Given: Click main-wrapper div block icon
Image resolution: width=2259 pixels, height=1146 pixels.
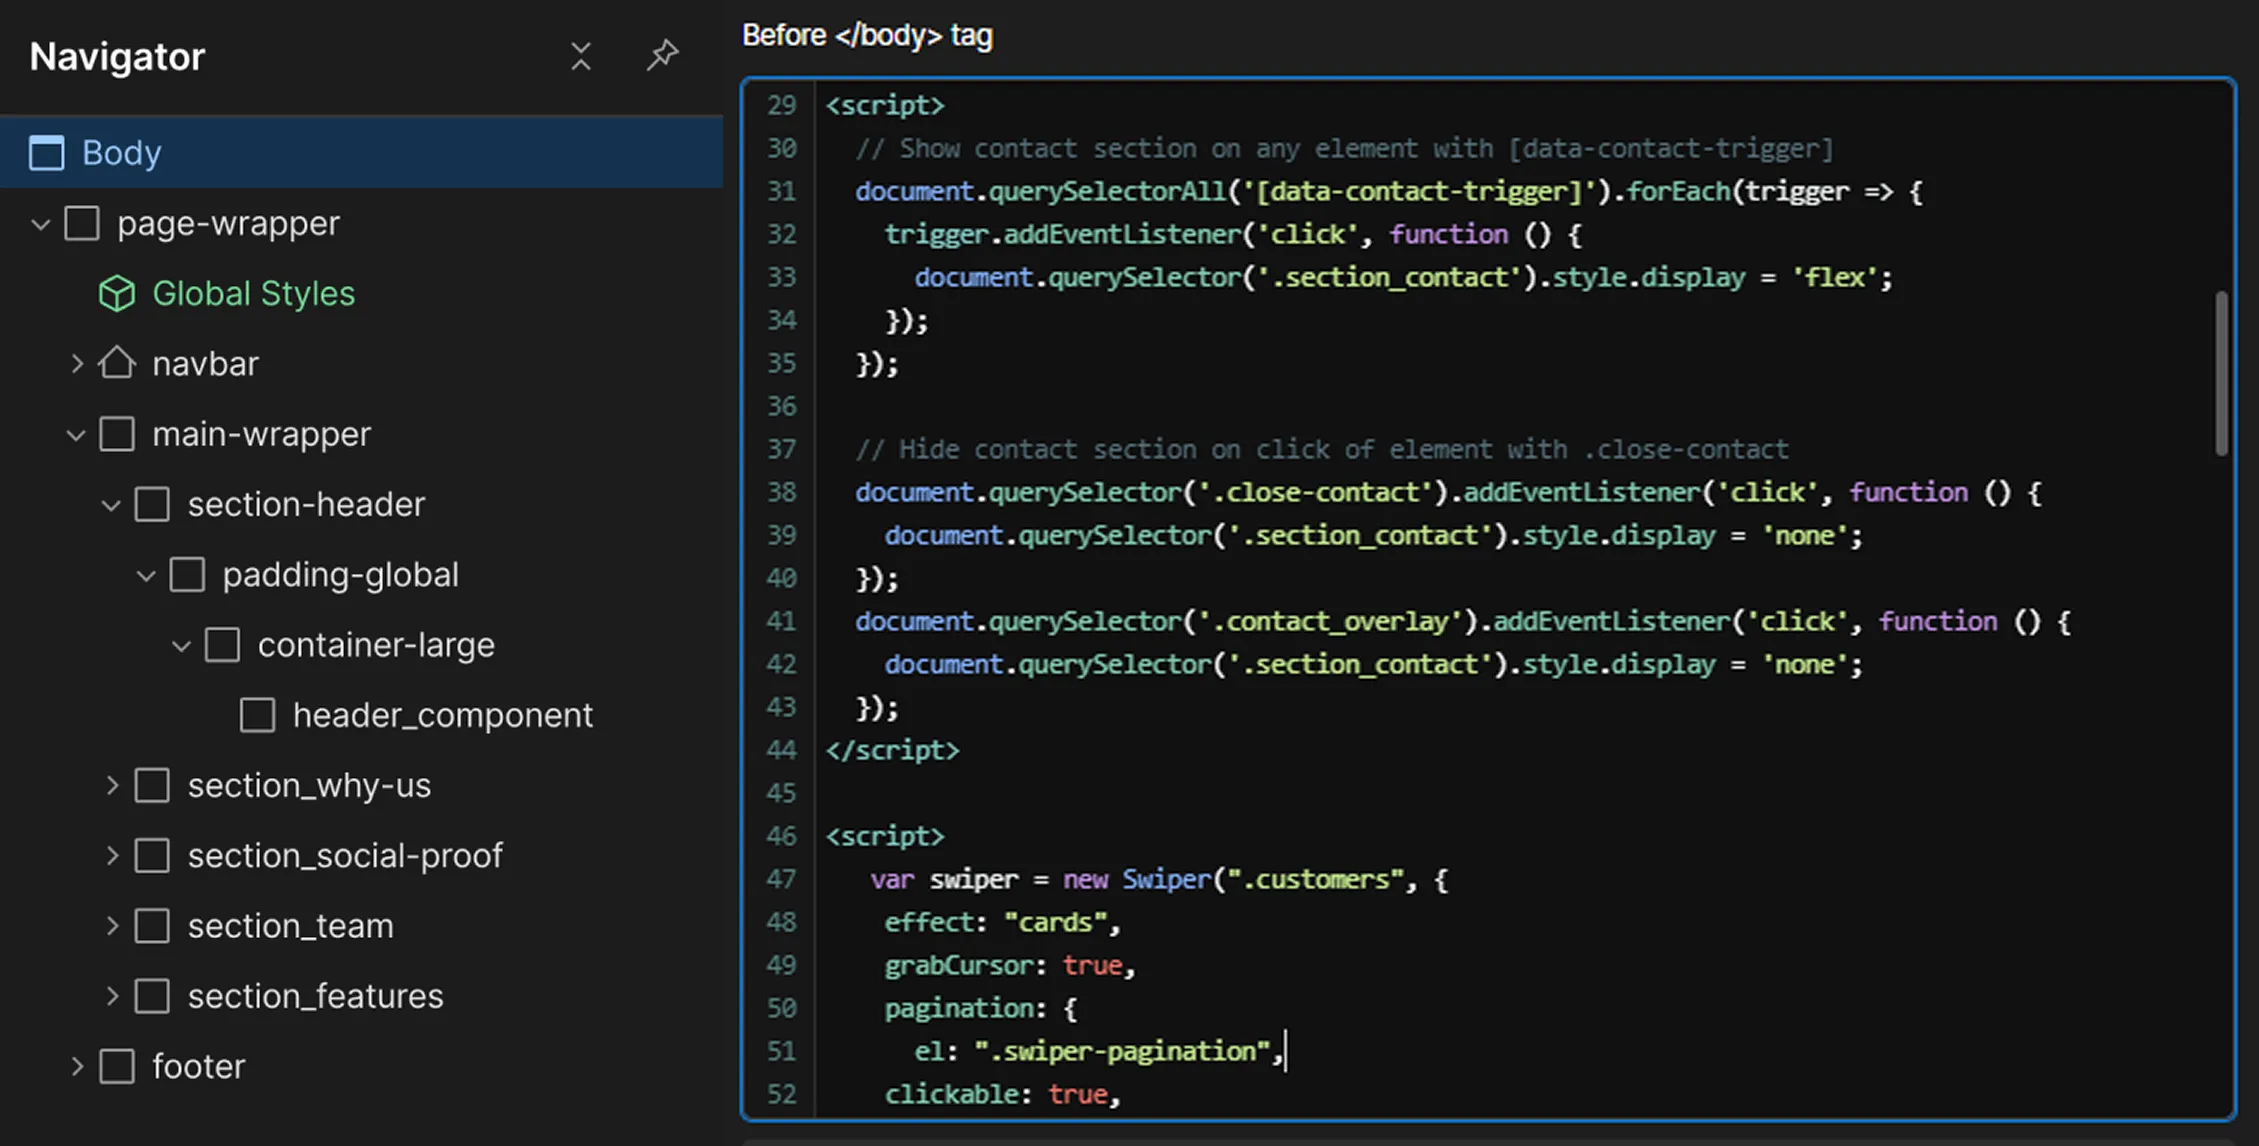Looking at the screenshot, I should pyautogui.click(x=117, y=434).
